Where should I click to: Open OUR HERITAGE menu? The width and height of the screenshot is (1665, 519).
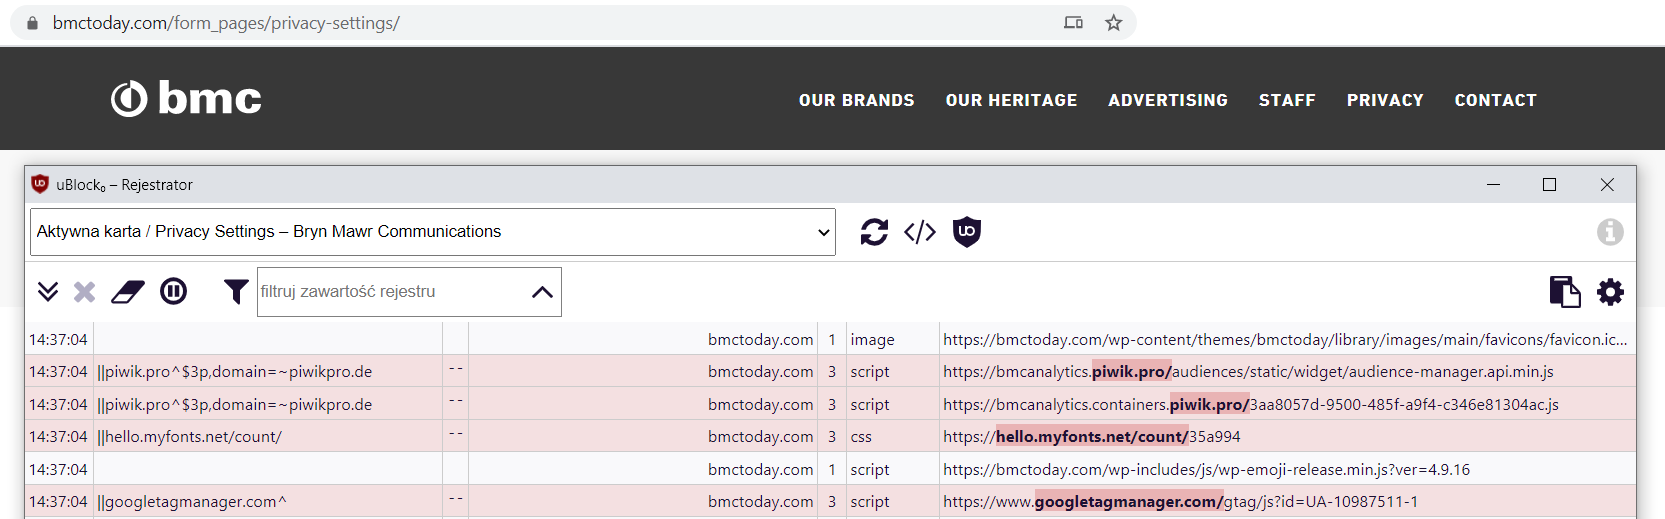coord(1012,100)
